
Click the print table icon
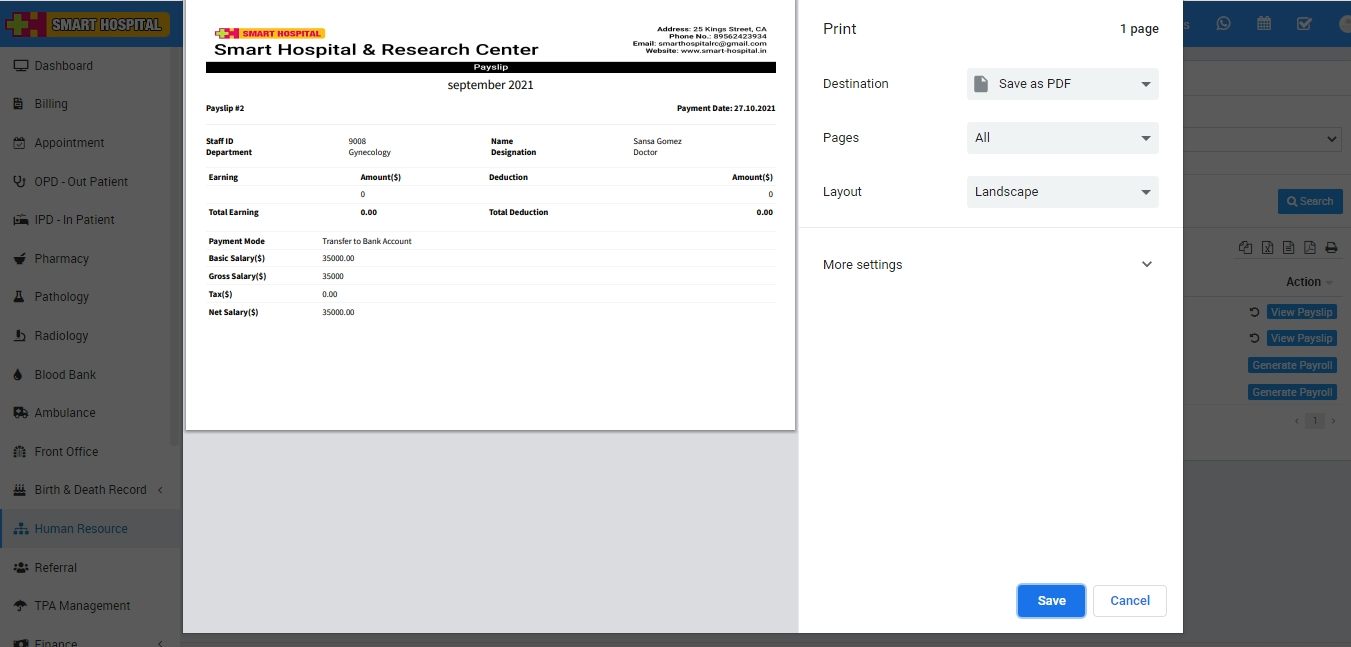1331,248
